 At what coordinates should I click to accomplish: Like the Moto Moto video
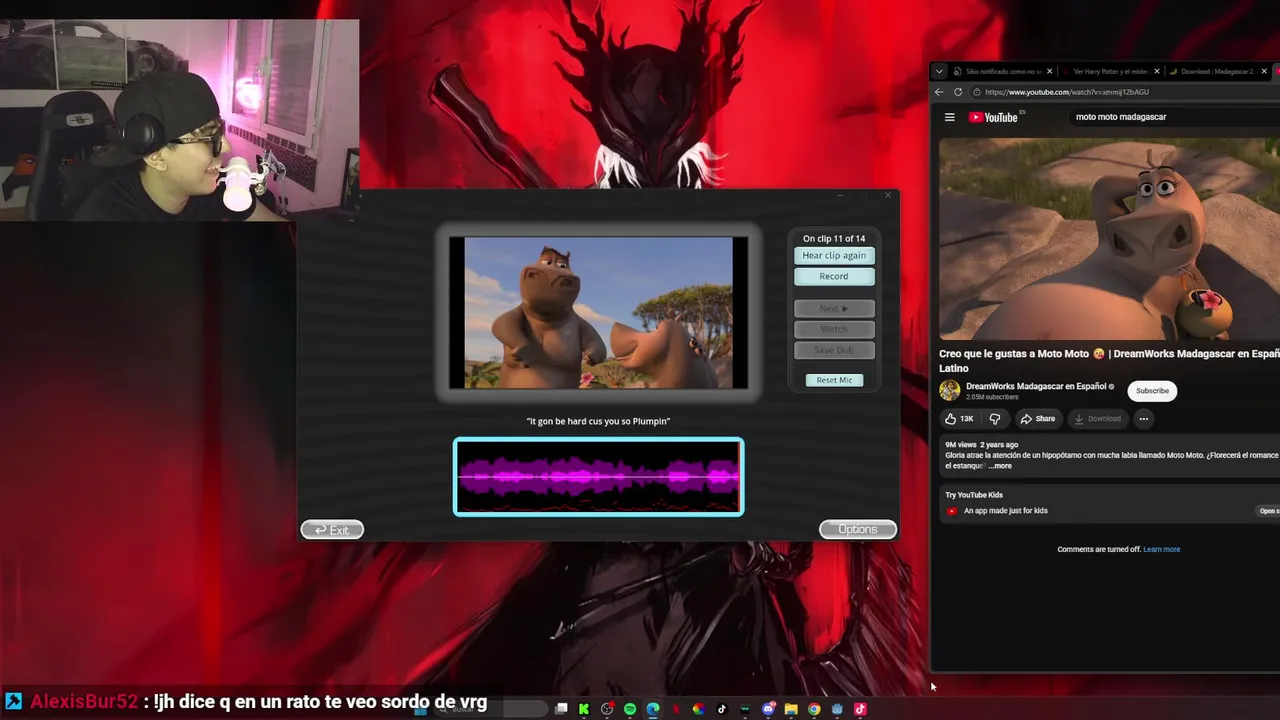[x=959, y=419]
